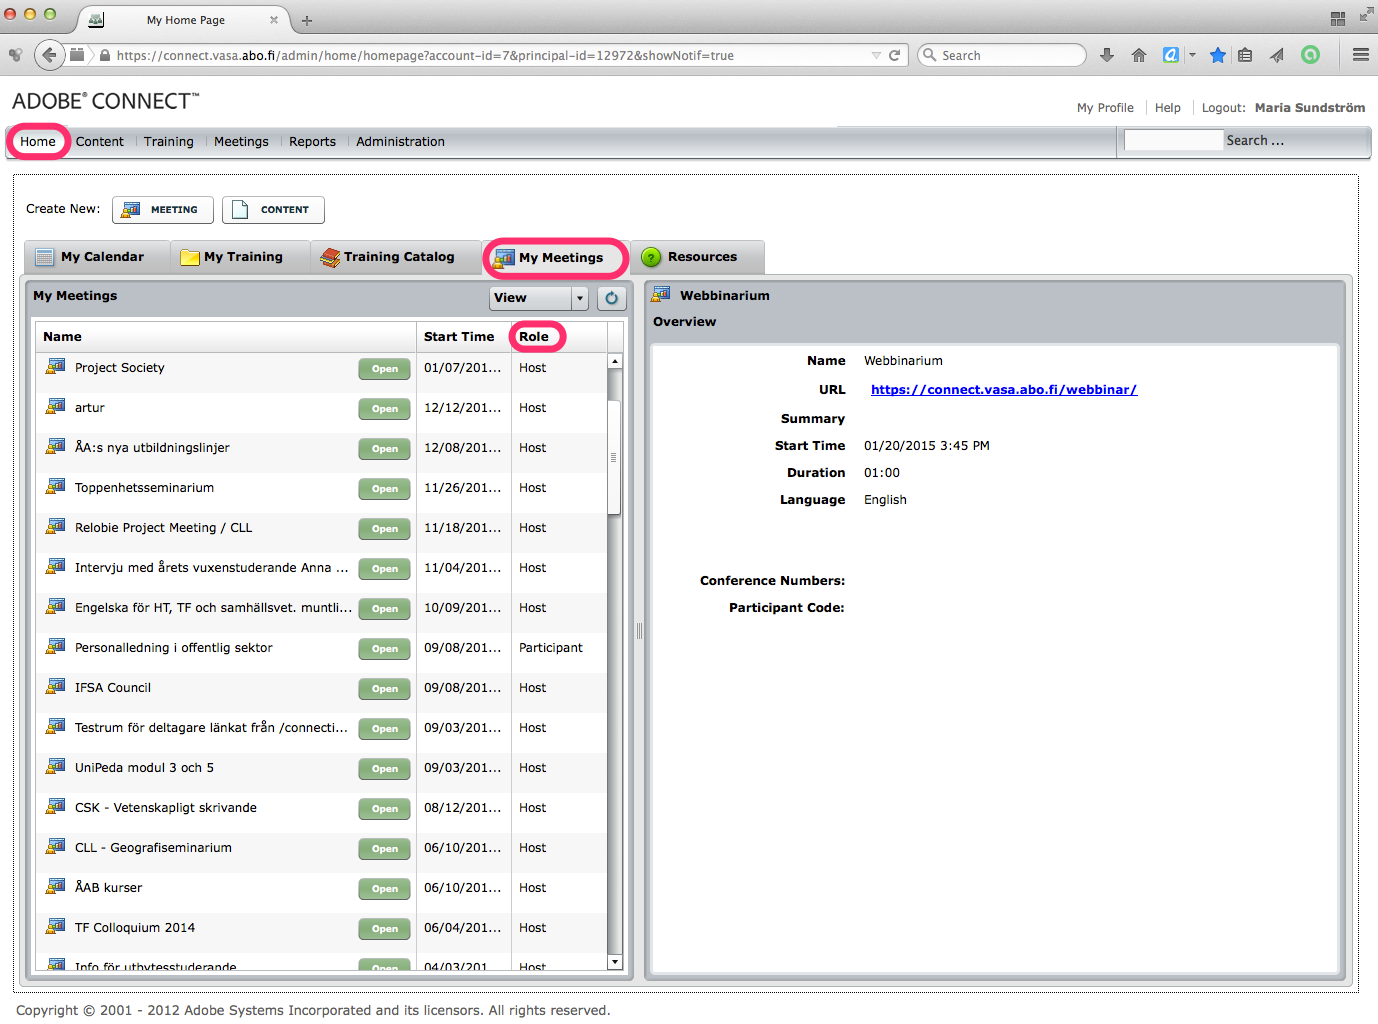1378x1024 pixels.
Task: Open the bookmarks list icon in toolbar
Action: click(1245, 55)
